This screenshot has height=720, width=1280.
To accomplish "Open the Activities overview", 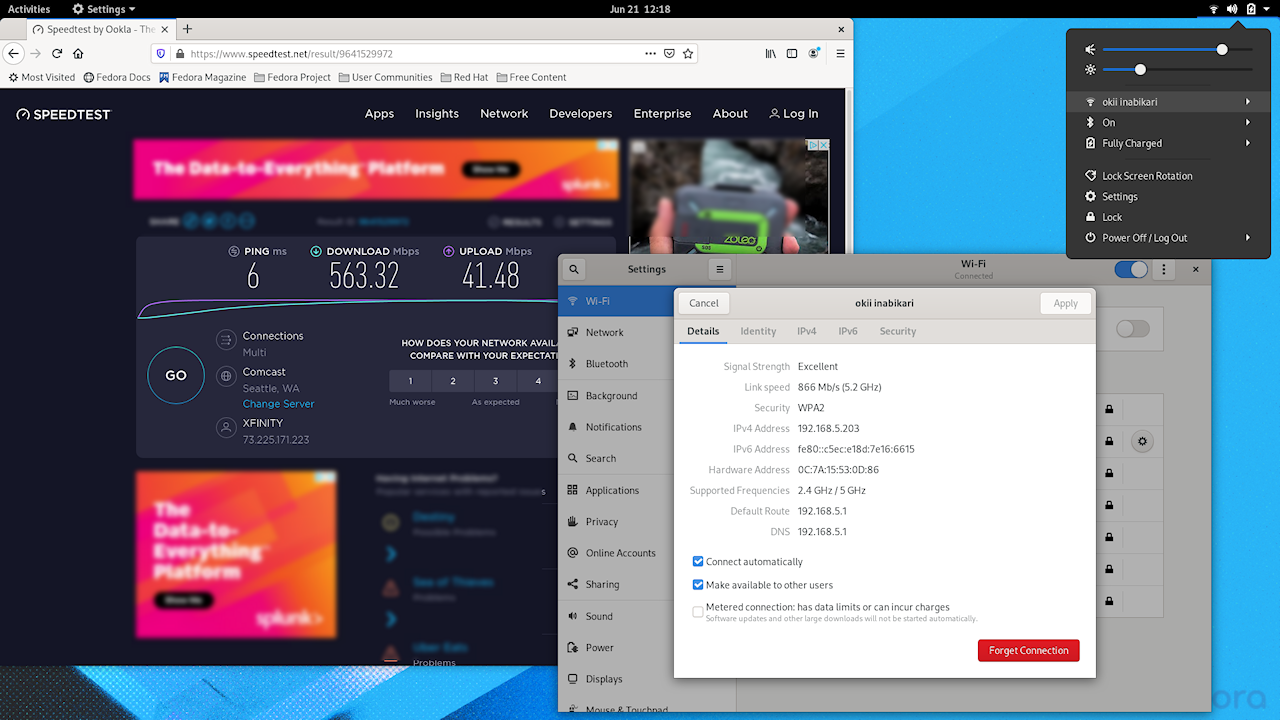I will tap(29, 9).
